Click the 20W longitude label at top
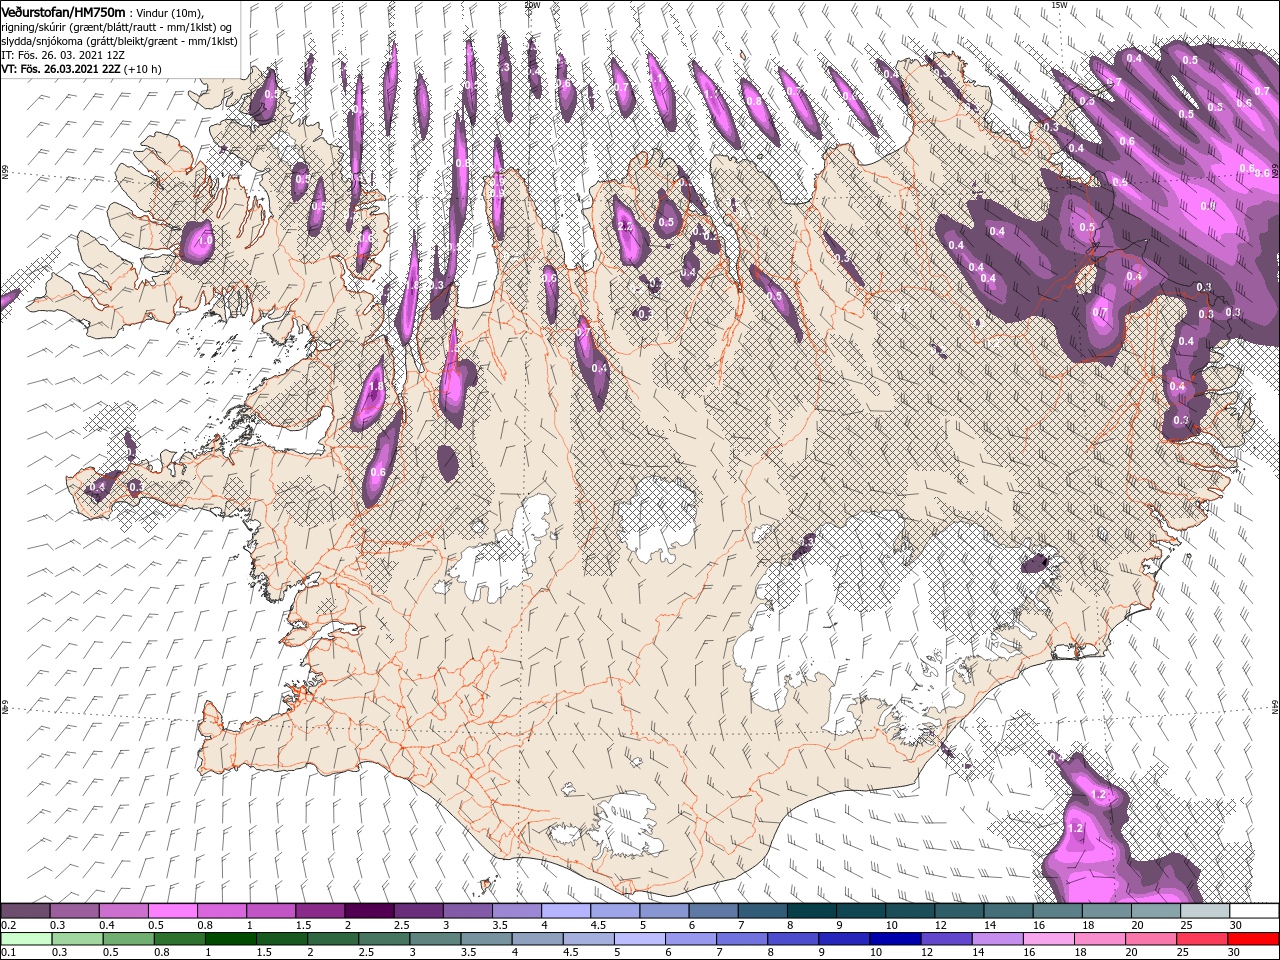The height and width of the screenshot is (960, 1280). [x=531, y=5]
